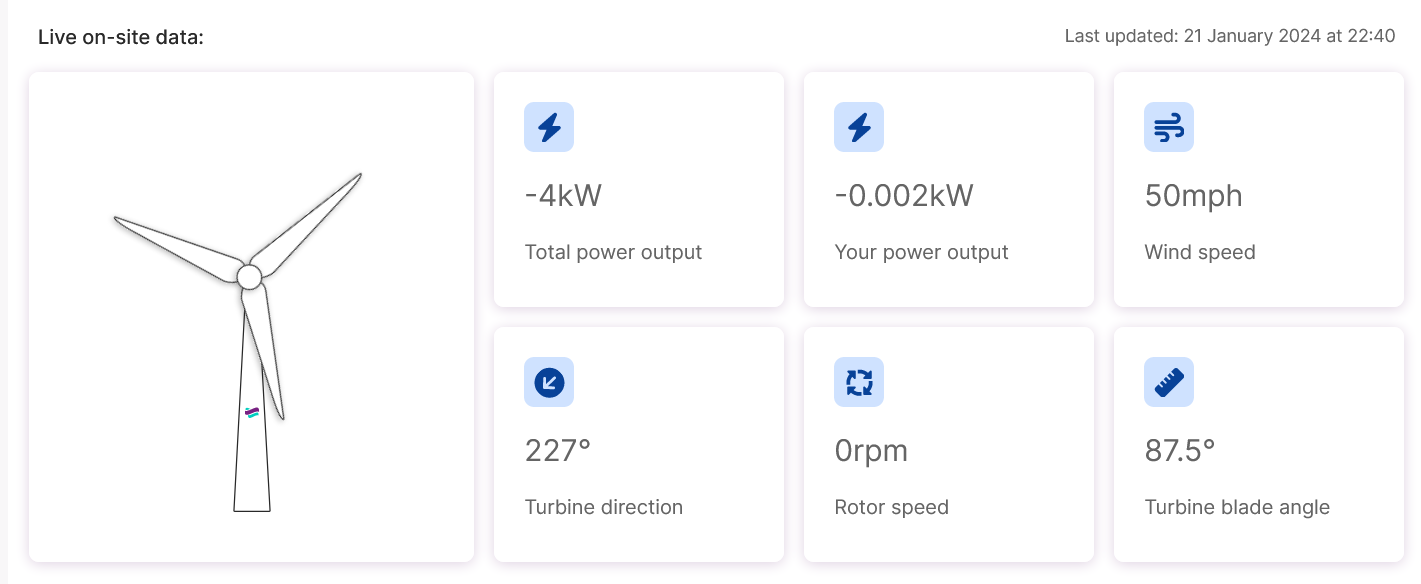Click the ruler icon above Turbine blade angle
Viewport: 1421px width, 584px height.
[1169, 382]
